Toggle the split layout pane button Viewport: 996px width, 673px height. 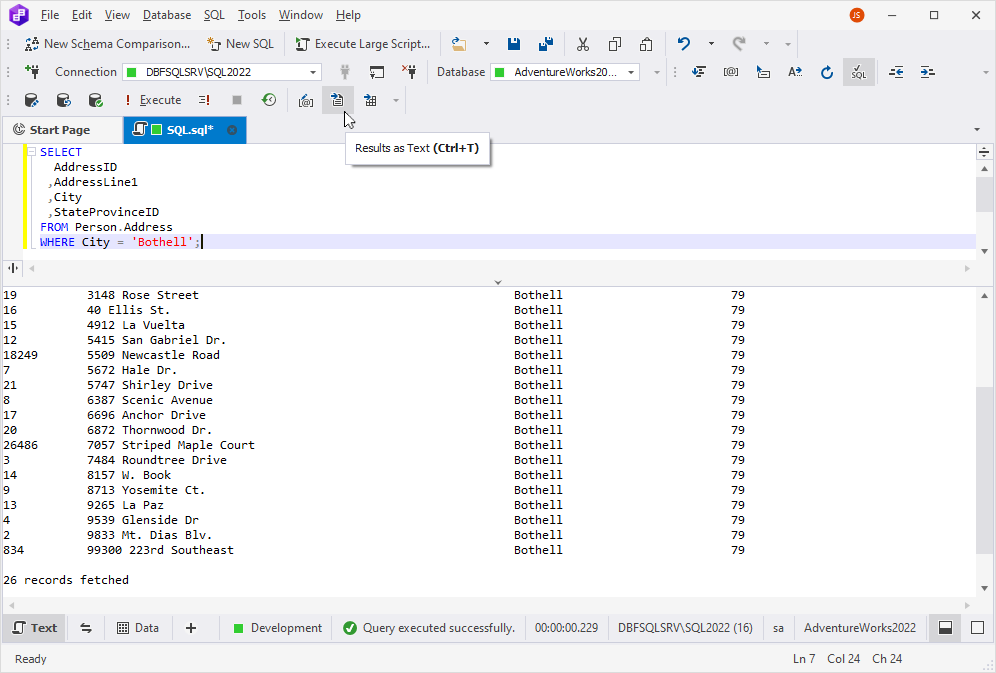tap(945, 628)
